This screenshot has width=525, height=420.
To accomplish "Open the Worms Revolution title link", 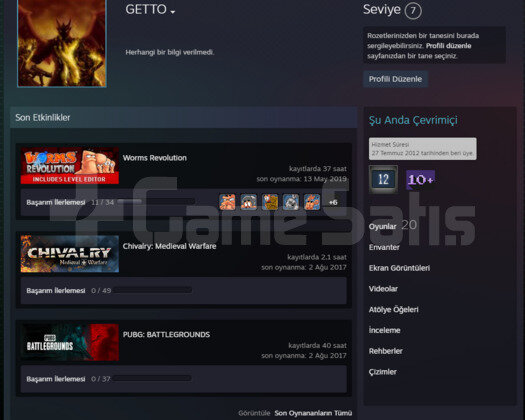I will (155, 158).
